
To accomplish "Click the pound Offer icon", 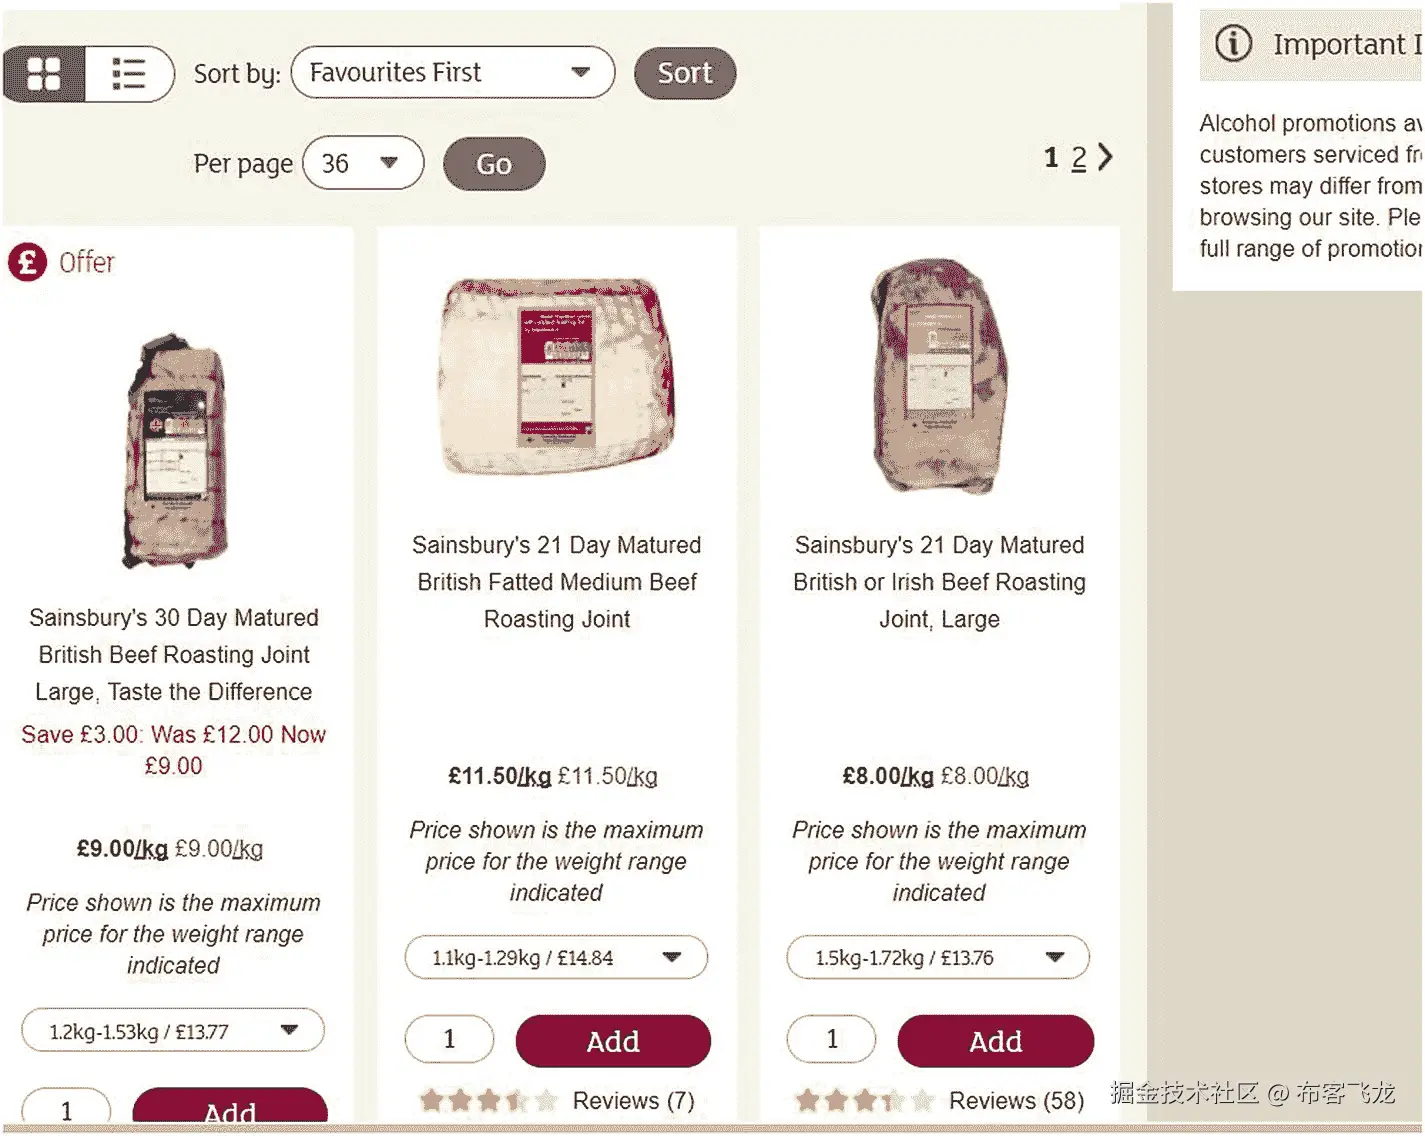I will click(27, 263).
